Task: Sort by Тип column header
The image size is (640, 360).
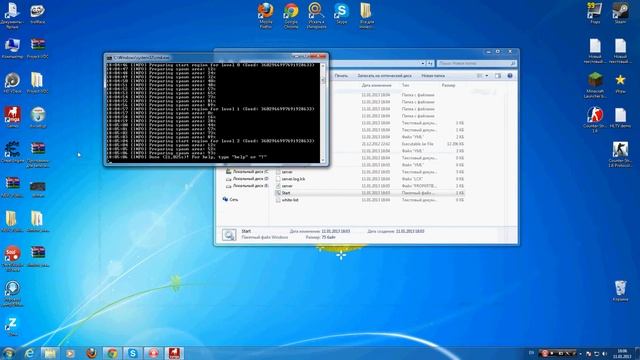Action: (405, 85)
